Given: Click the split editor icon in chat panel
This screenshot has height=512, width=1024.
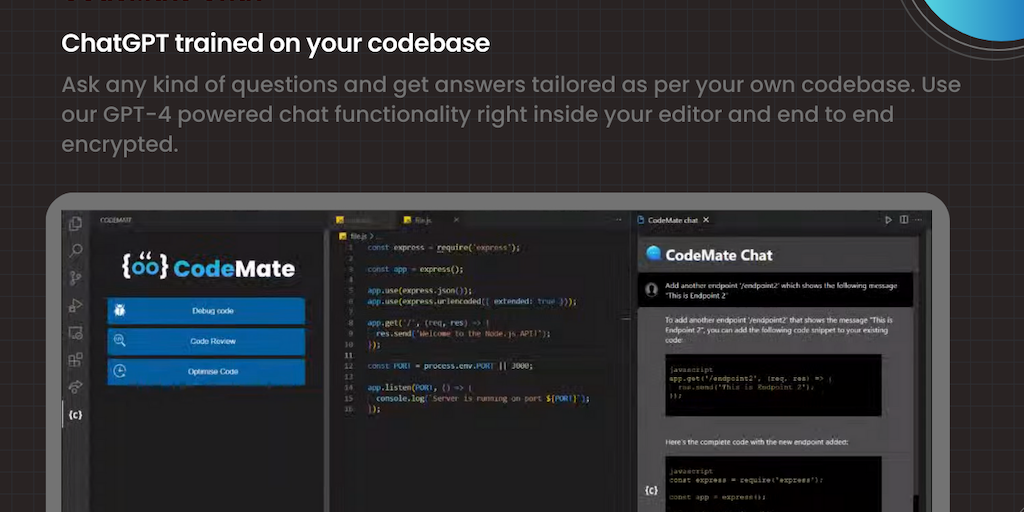Looking at the screenshot, I should (x=904, y=220).
